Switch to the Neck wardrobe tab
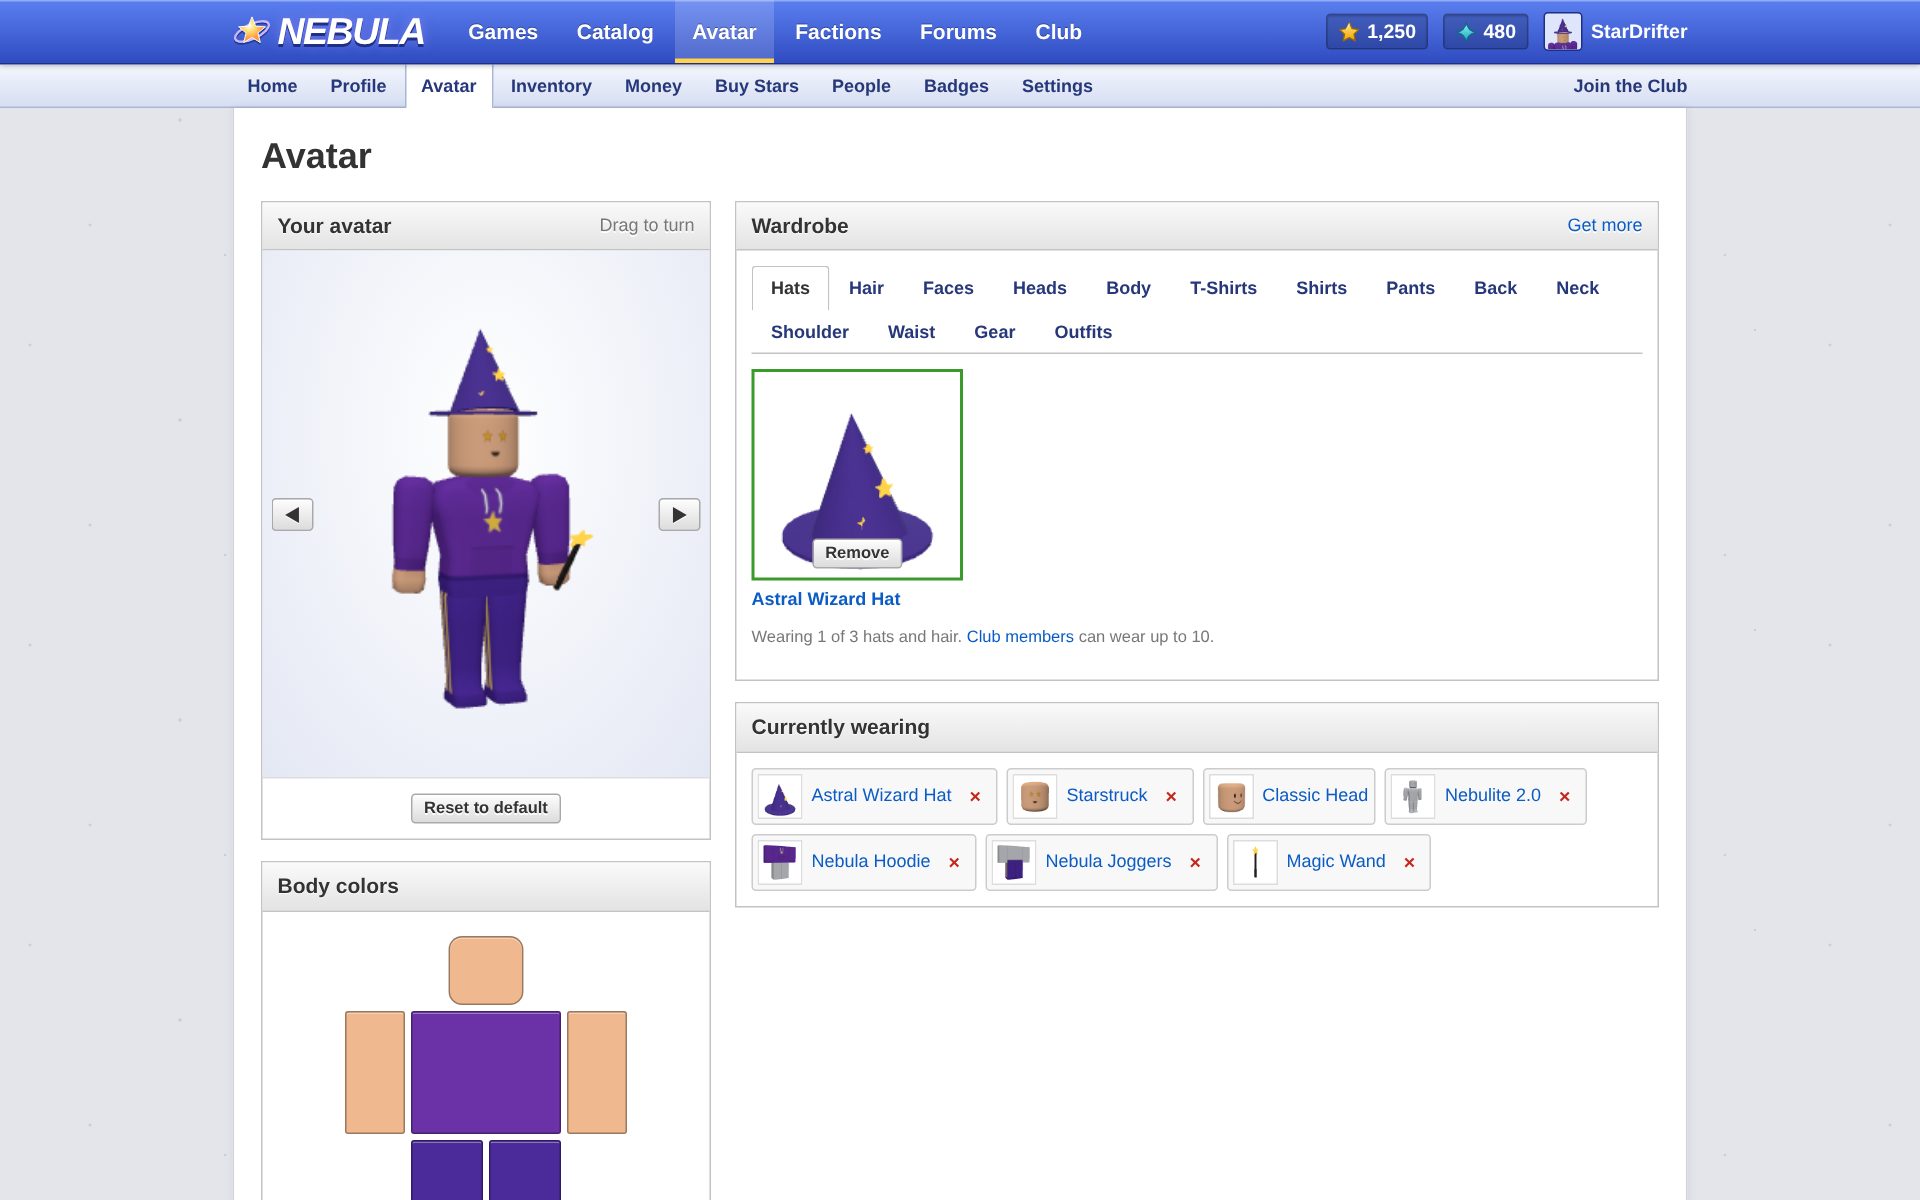Viewport: 1920px width, 1200px height. tap(1577, 288)
